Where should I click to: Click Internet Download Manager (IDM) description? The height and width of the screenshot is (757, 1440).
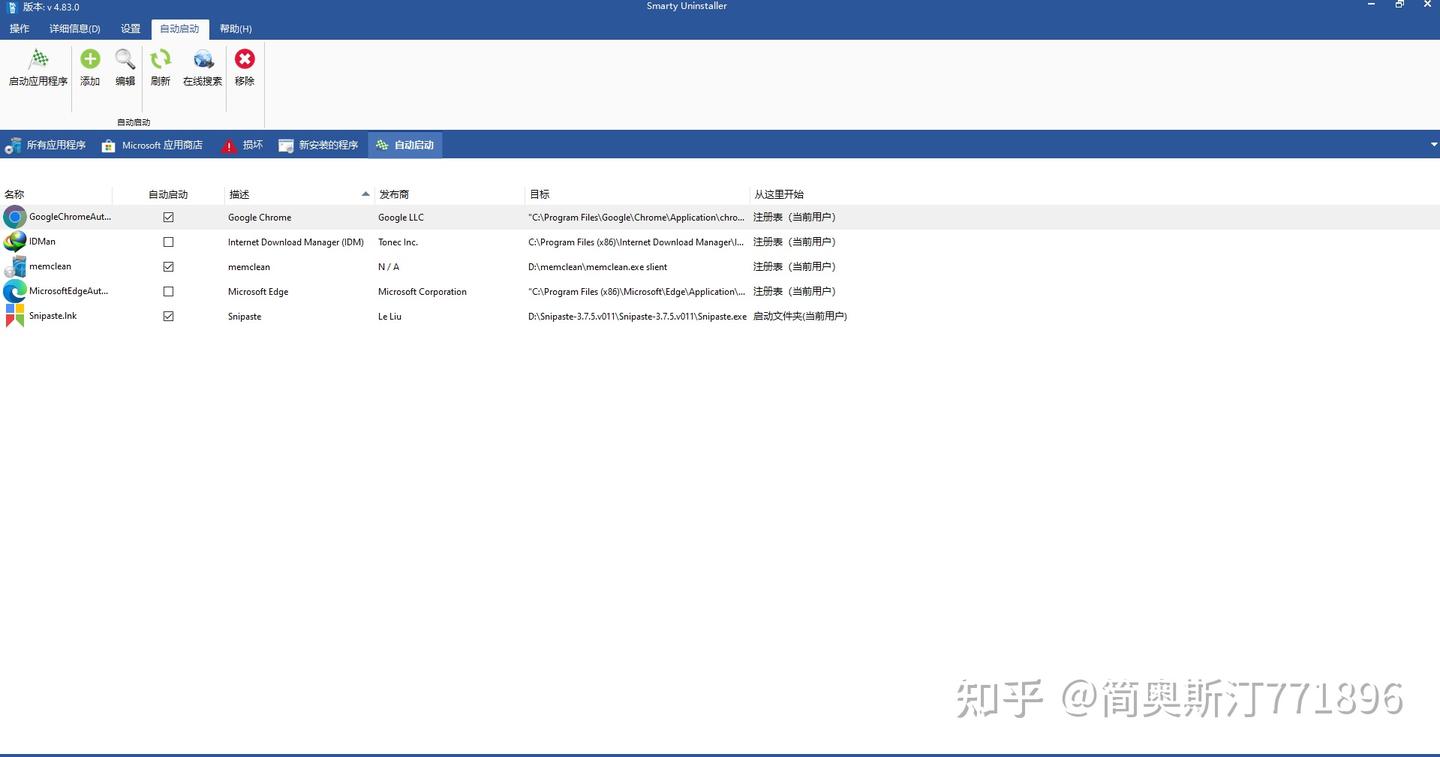(x=296, y=242)
